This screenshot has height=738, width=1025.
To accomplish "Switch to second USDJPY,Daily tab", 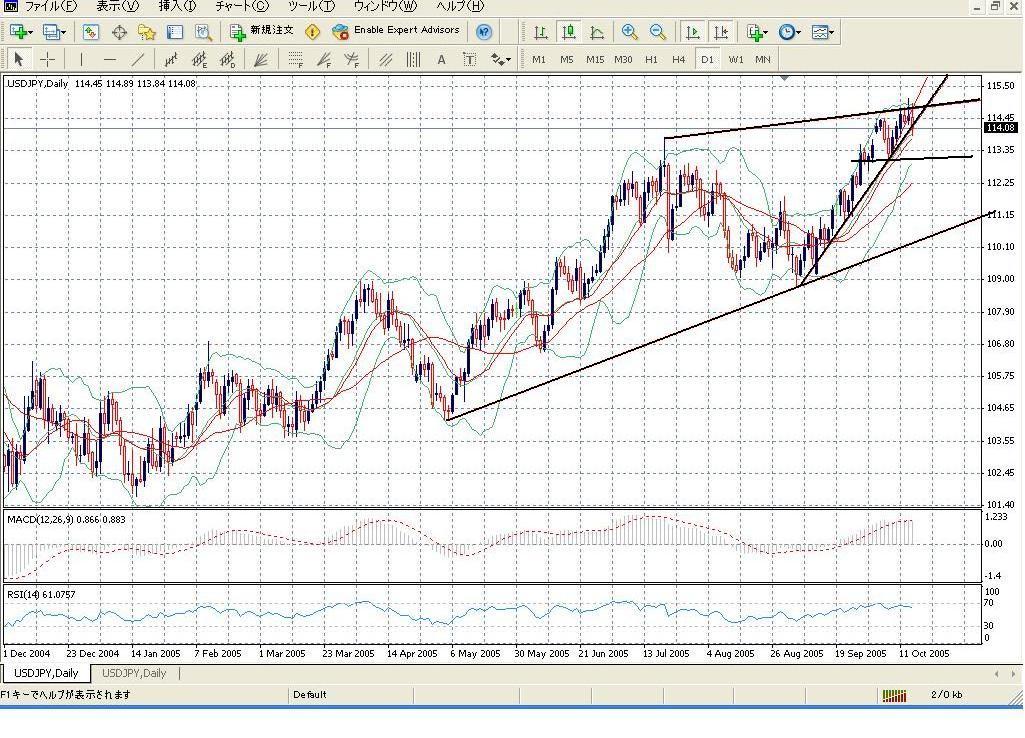I will [x=134, y=673].
